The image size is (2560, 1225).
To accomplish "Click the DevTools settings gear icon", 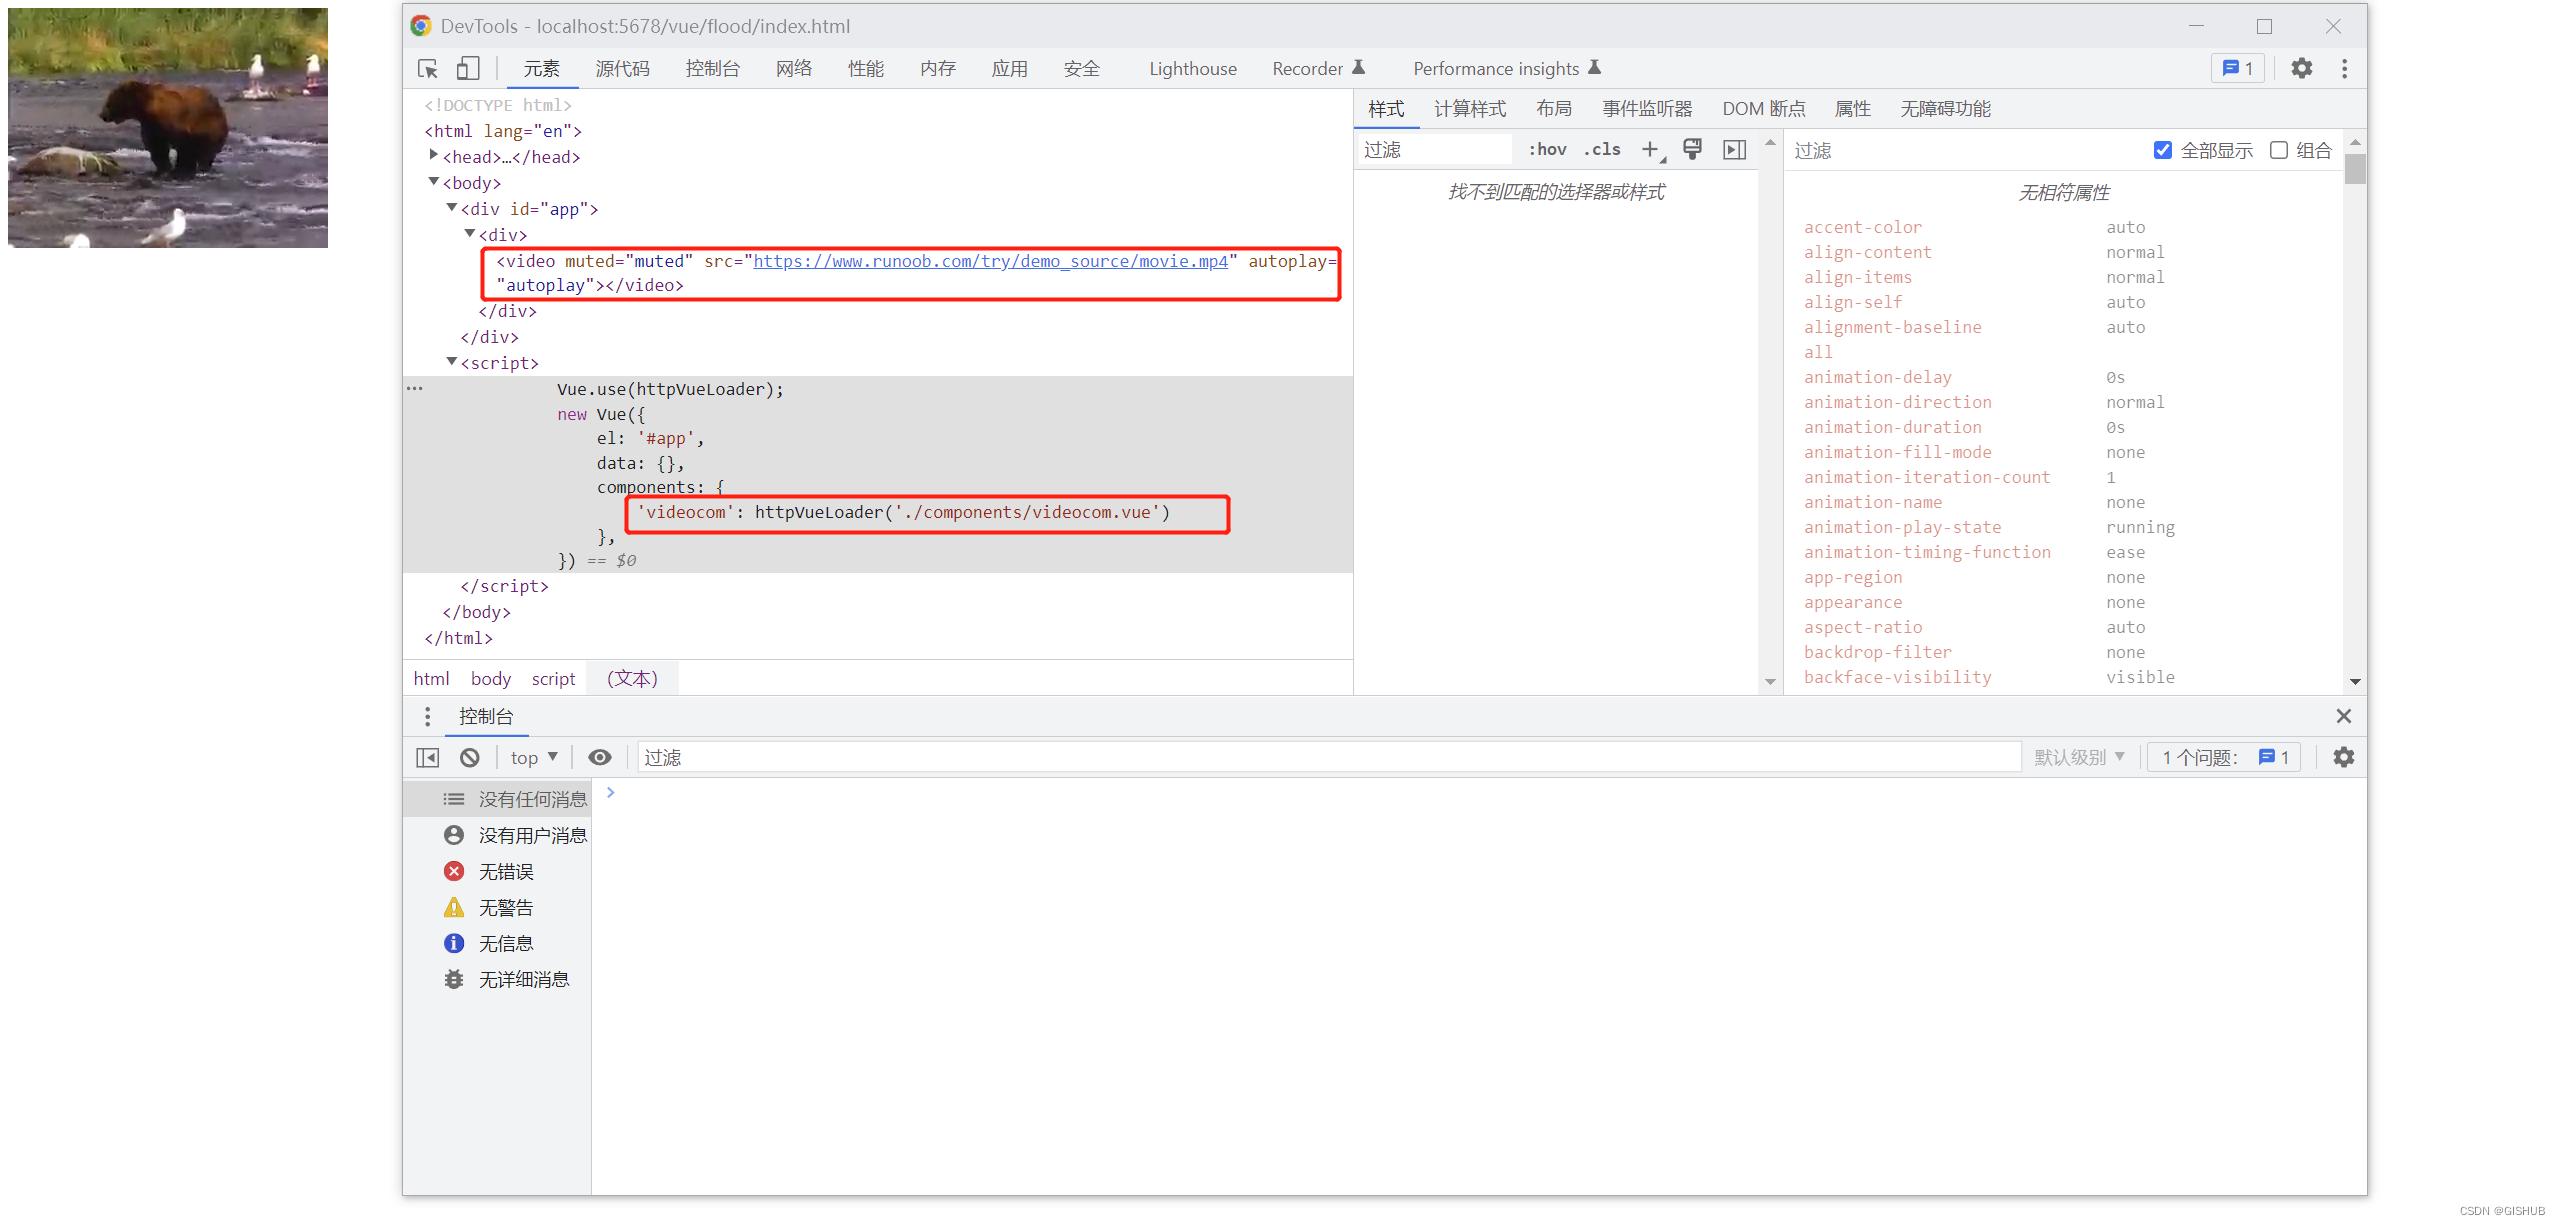I will [x=2302, y=67].
